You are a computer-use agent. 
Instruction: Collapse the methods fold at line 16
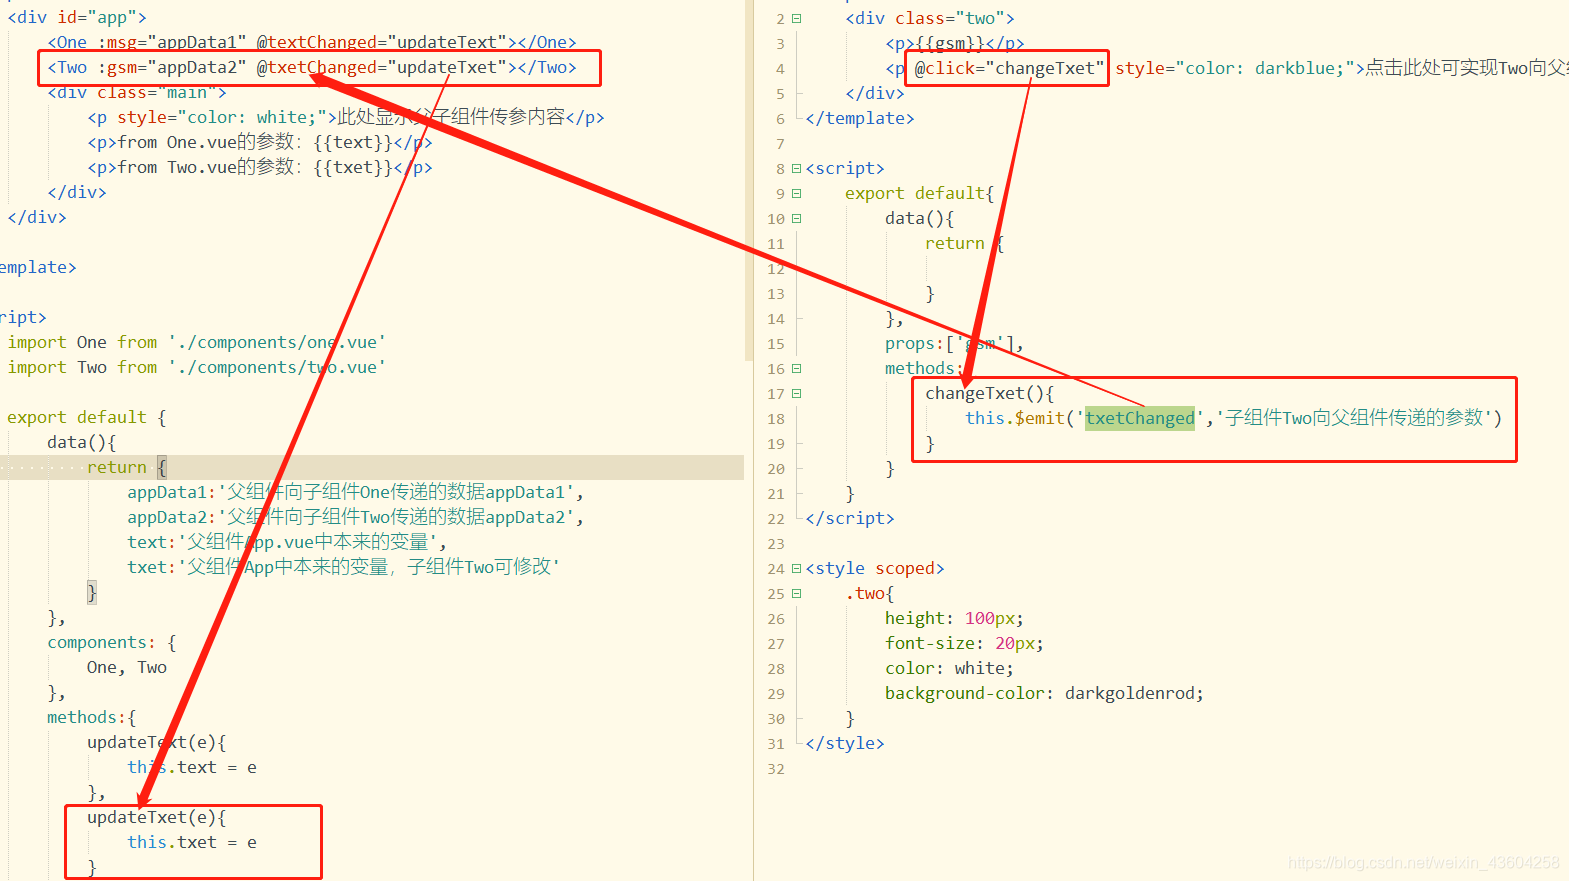(x=796, y=368)
